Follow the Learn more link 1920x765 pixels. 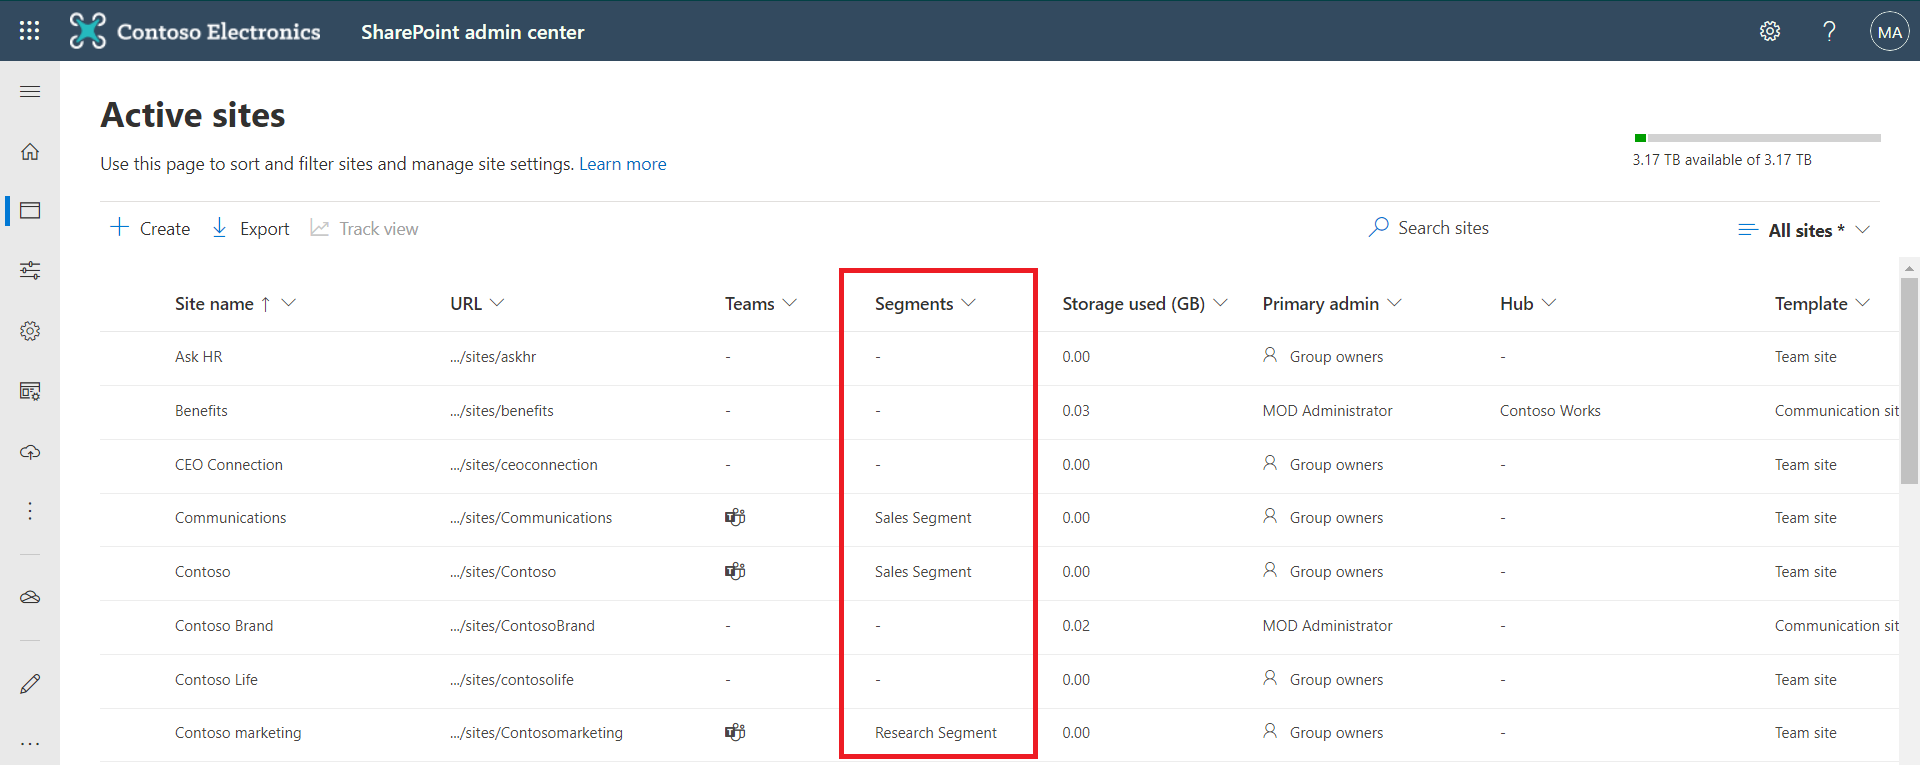tap(622, 164)
